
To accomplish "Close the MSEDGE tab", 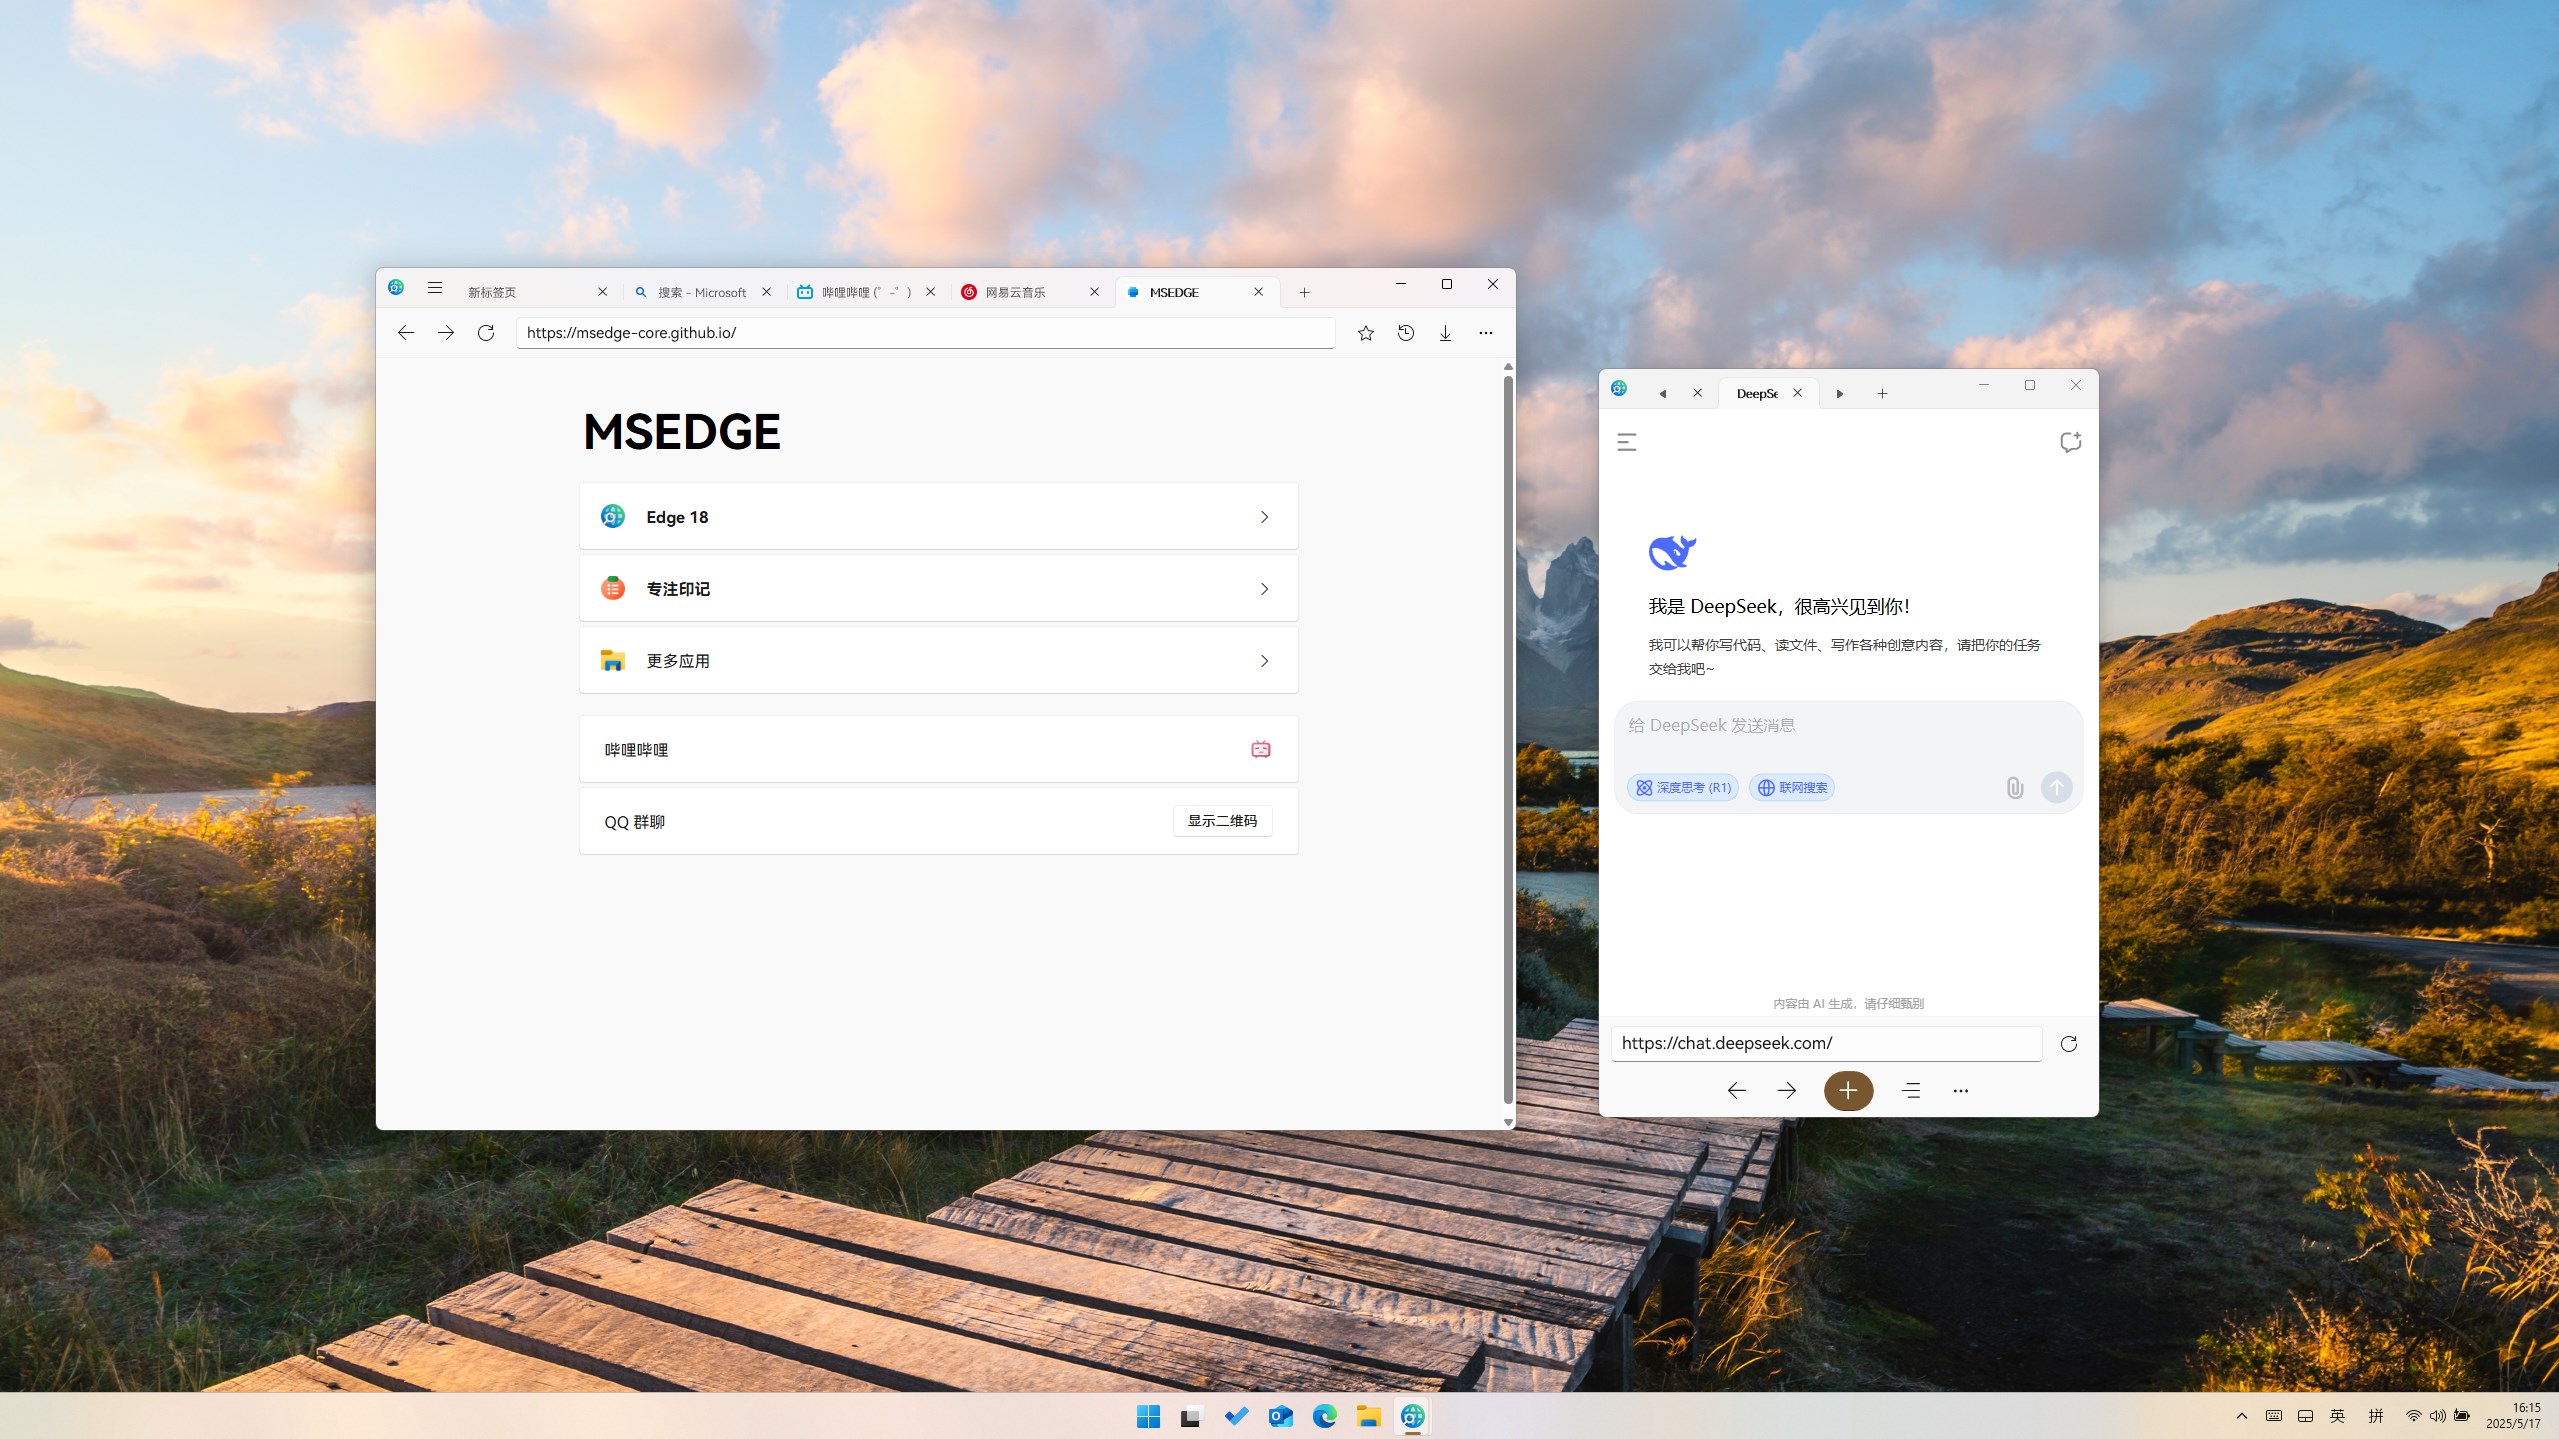I will 1258,292.
